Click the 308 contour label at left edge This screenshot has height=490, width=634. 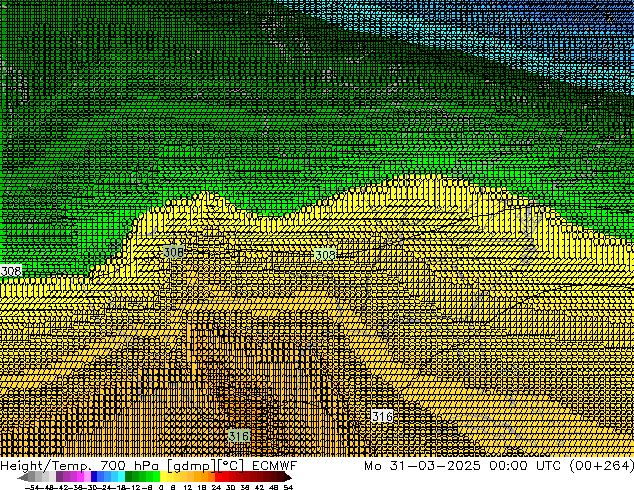(11, 271)
